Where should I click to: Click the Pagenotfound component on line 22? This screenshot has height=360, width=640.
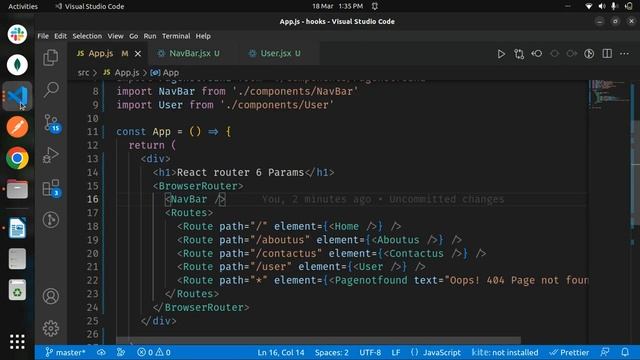tap(371, 280)
